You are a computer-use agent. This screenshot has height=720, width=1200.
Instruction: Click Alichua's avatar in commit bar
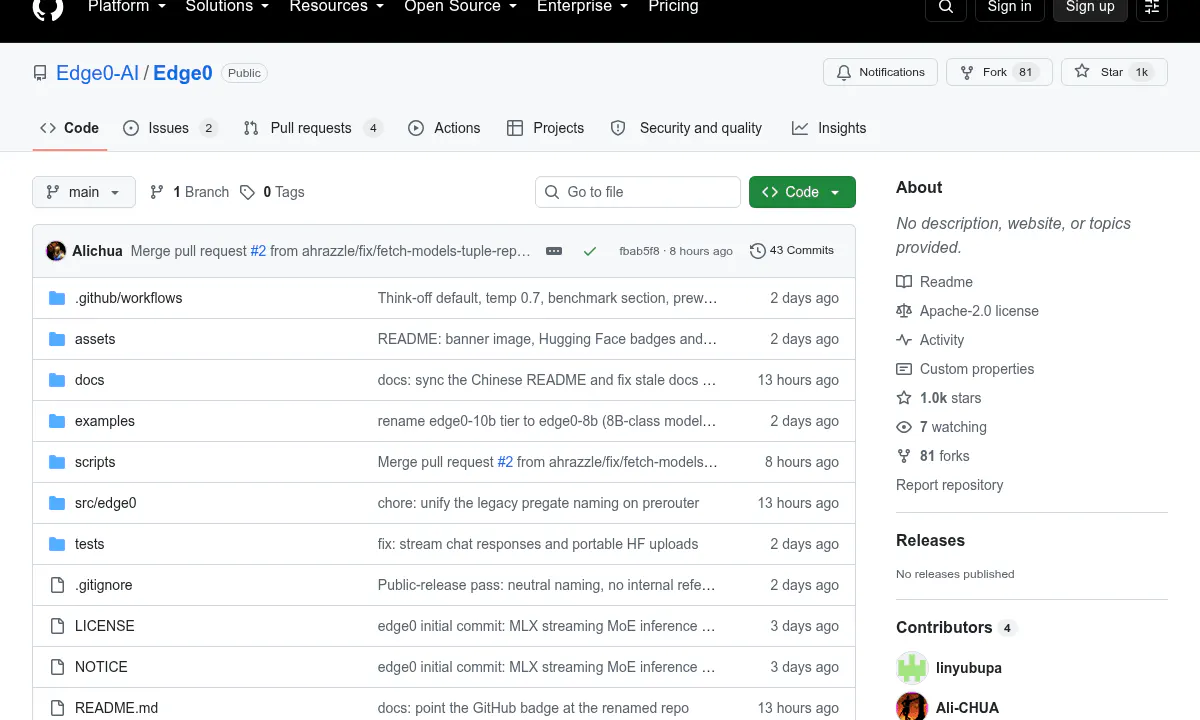pyautogui.click(x=56, y=251)
